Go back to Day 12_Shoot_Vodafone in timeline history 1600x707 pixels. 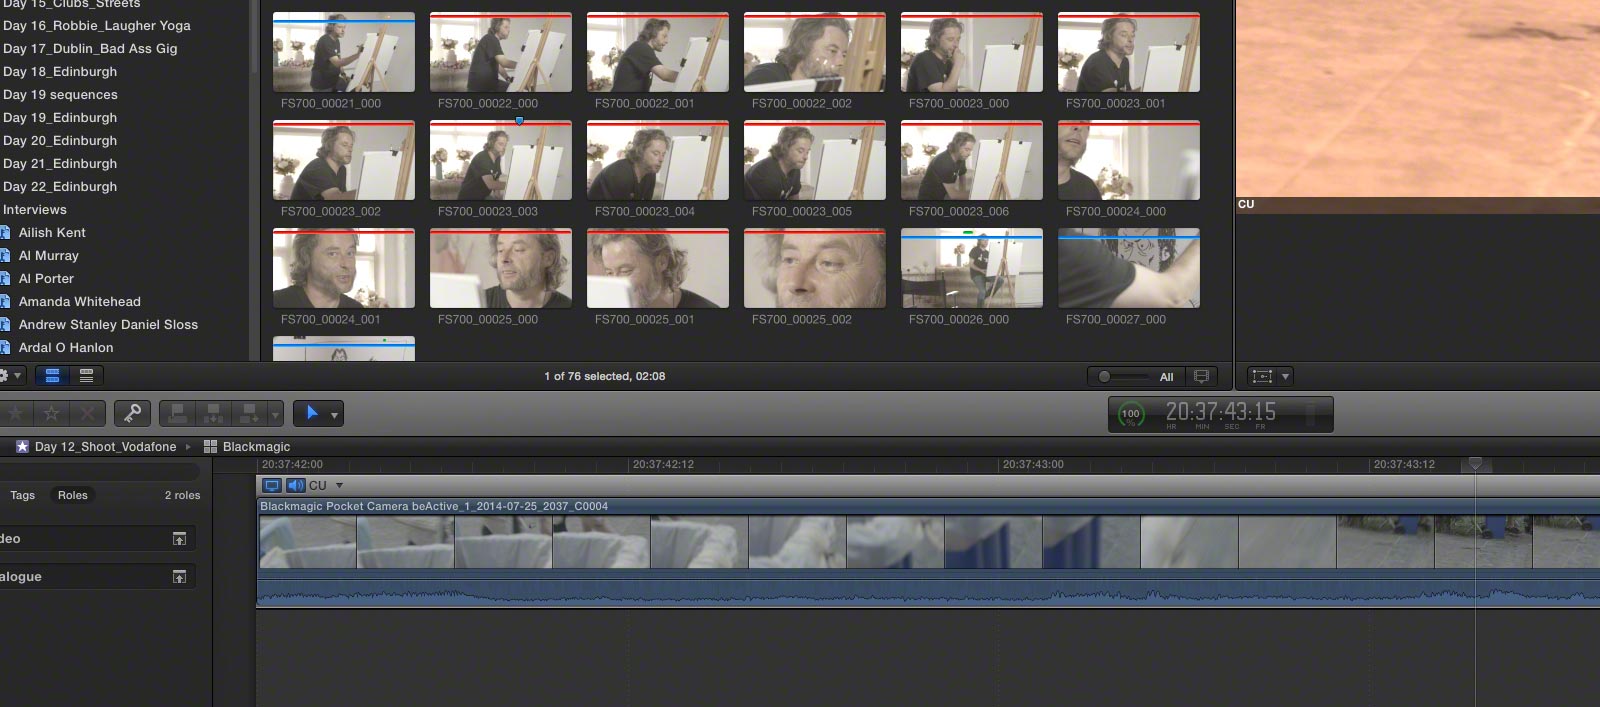[105, 447]
